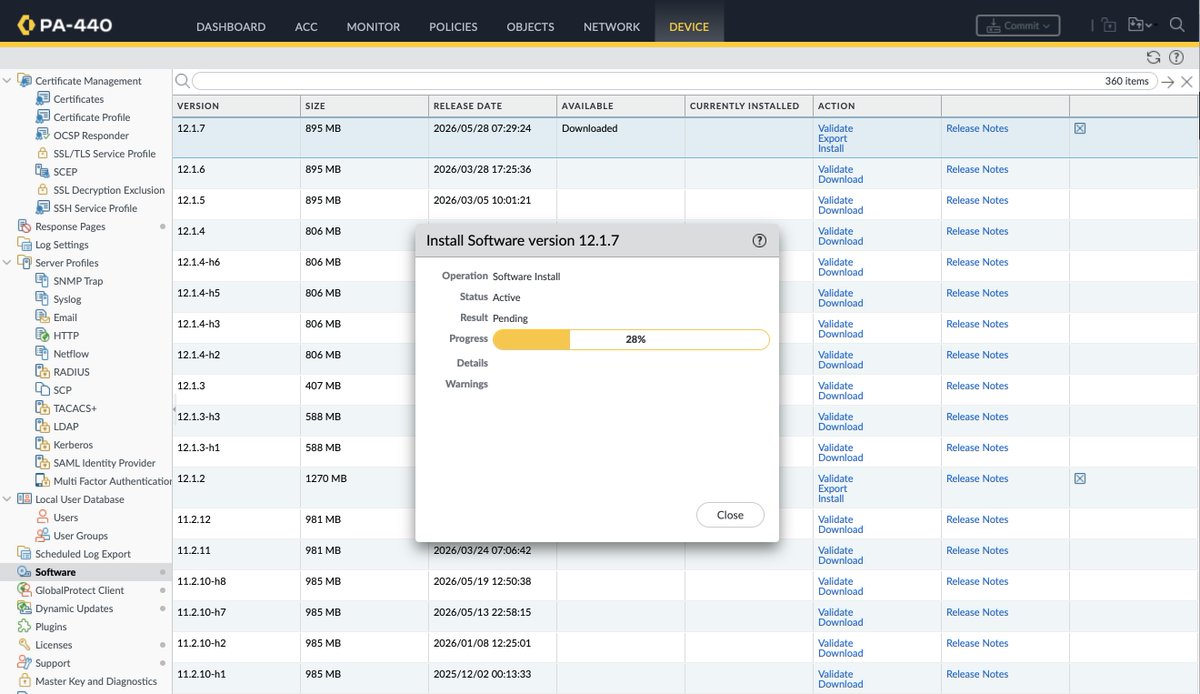Click the Downloaded cell for 12.1.7

click(x=620, y=138)
